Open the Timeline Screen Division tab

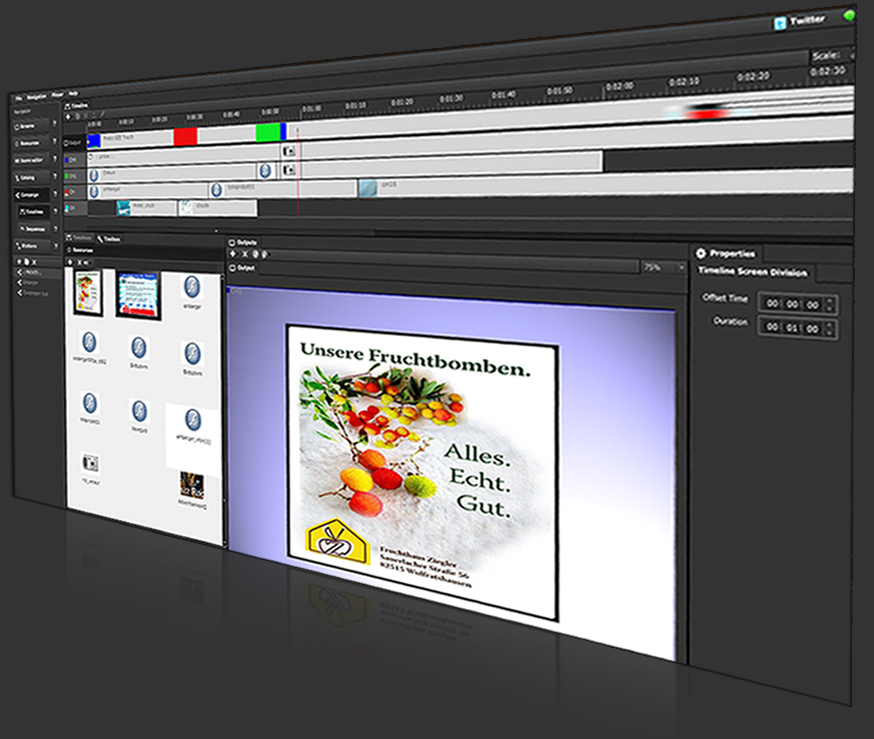point(751,272)
